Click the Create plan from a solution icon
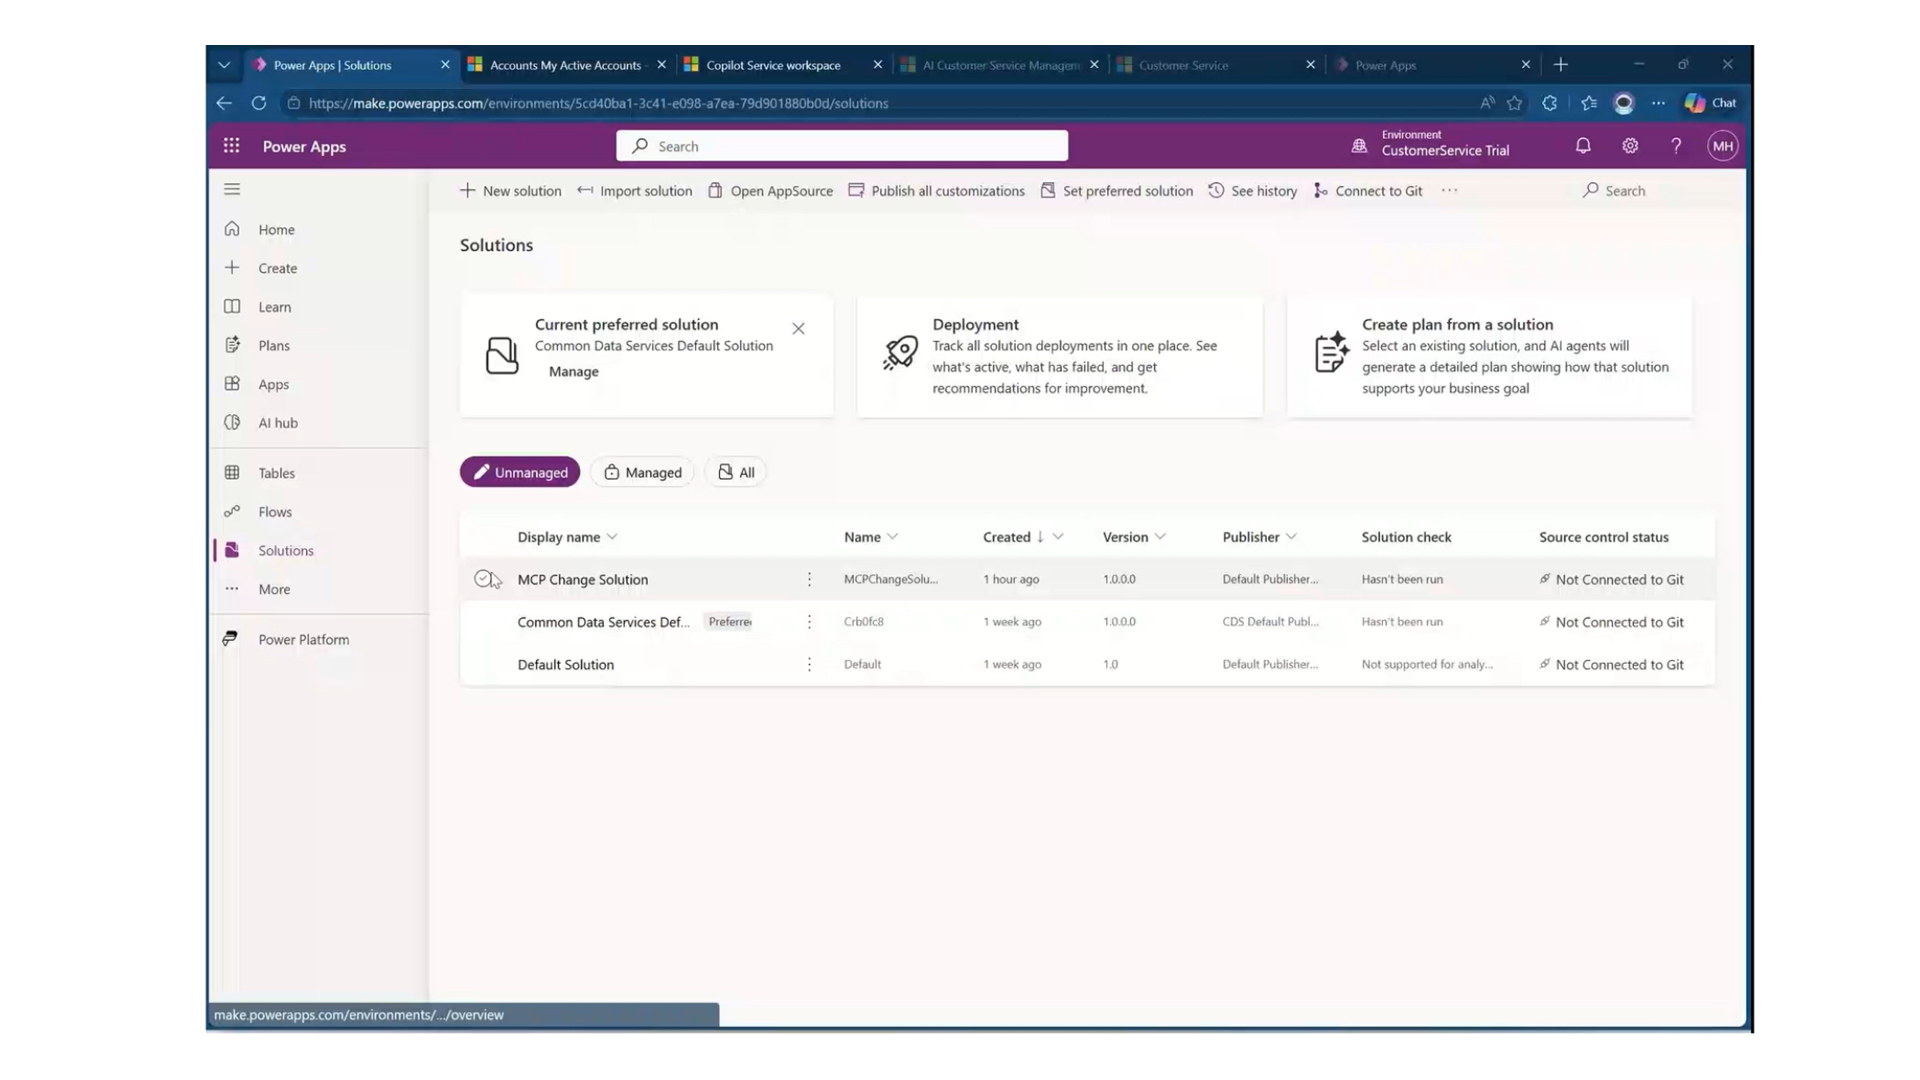 pyautogui.click(x=1331, y=353)
